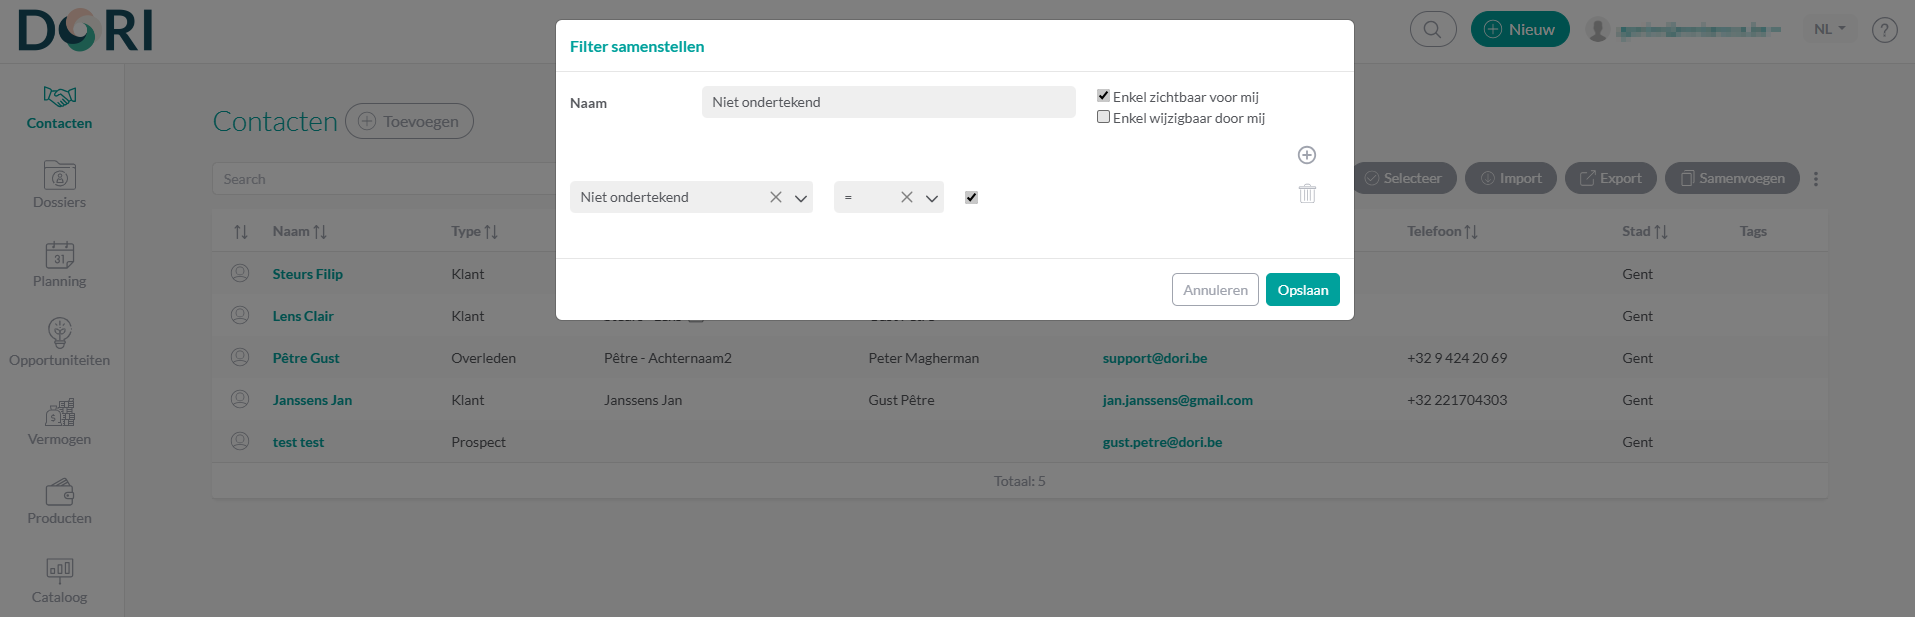This screenshot has width=1915, height=617.
Task: Clear the 'Niet ondertekend' field selection
Action: tap(775, 197)
